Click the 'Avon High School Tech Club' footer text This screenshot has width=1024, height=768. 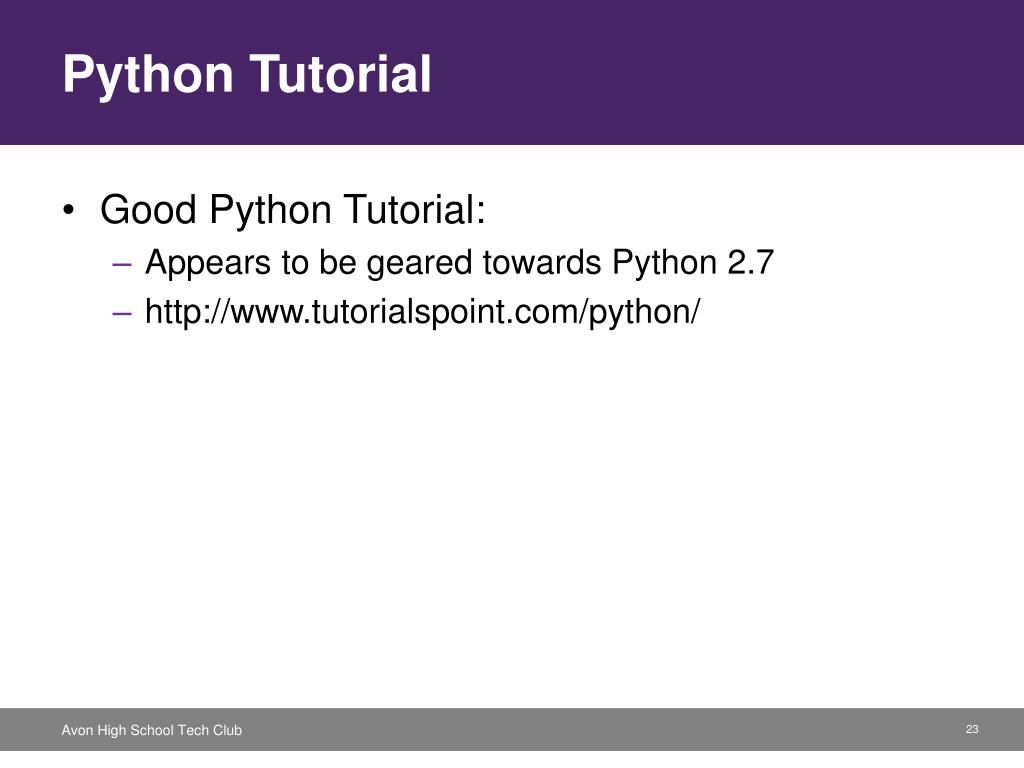click(152, 730)
